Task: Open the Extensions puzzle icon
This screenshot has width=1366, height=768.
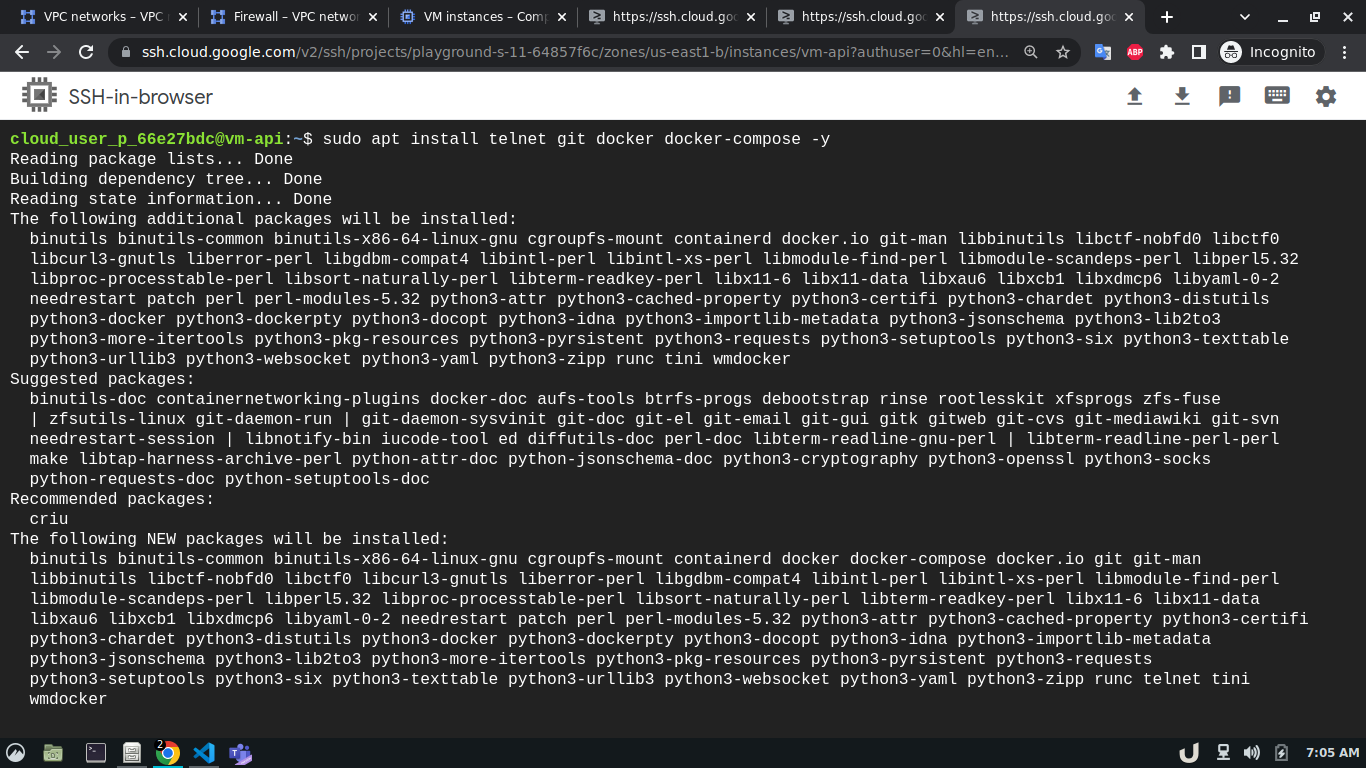Action: coord(1167,52)
